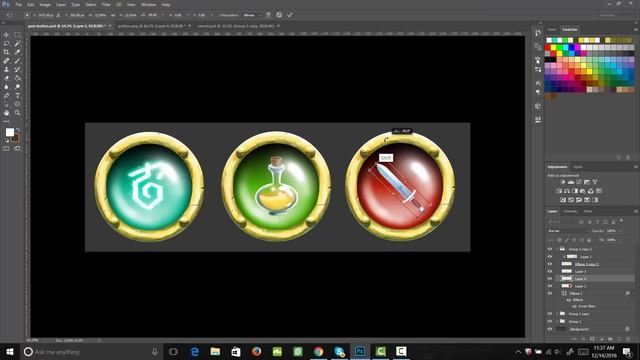640x360 pixels.
Task: Select the Eyedropper tool
Action: [x=18, y=52]
